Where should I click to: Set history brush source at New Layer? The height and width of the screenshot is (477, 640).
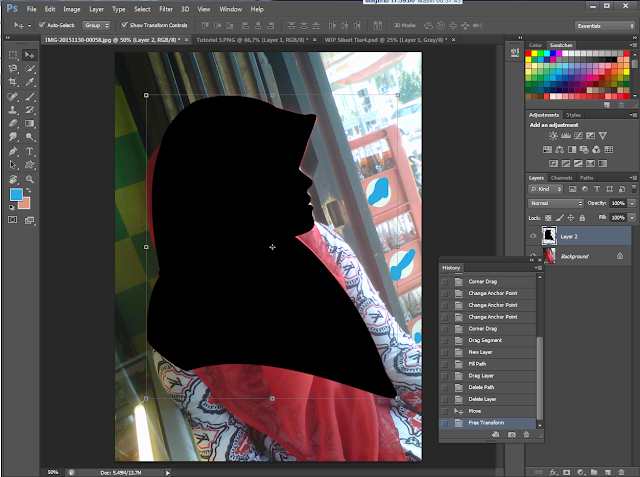pos(445,352)
